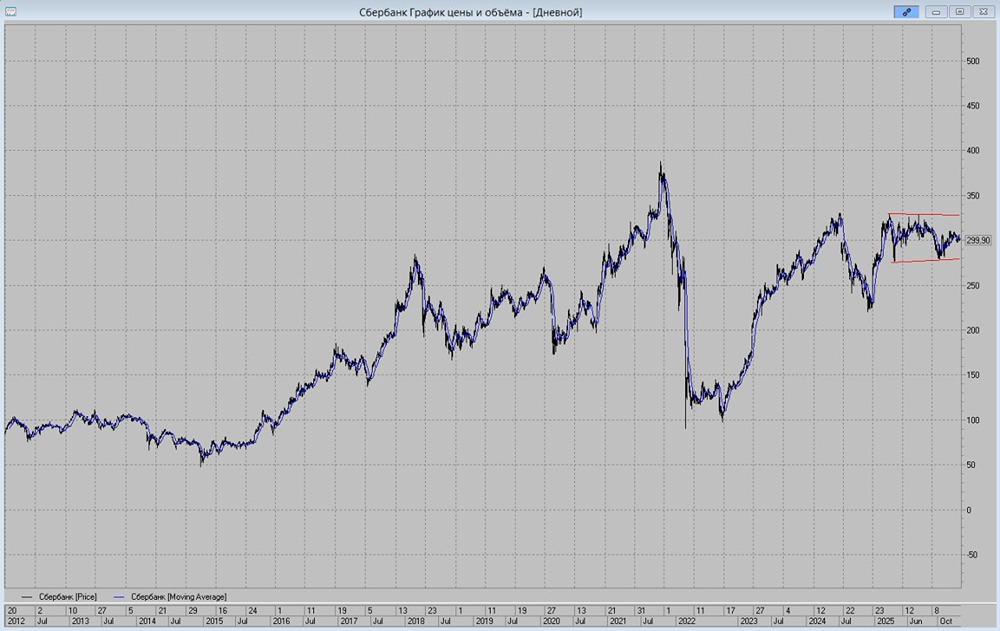
Task: Minimize the Сбербанк chart window
Action: [x=936, y=12]
